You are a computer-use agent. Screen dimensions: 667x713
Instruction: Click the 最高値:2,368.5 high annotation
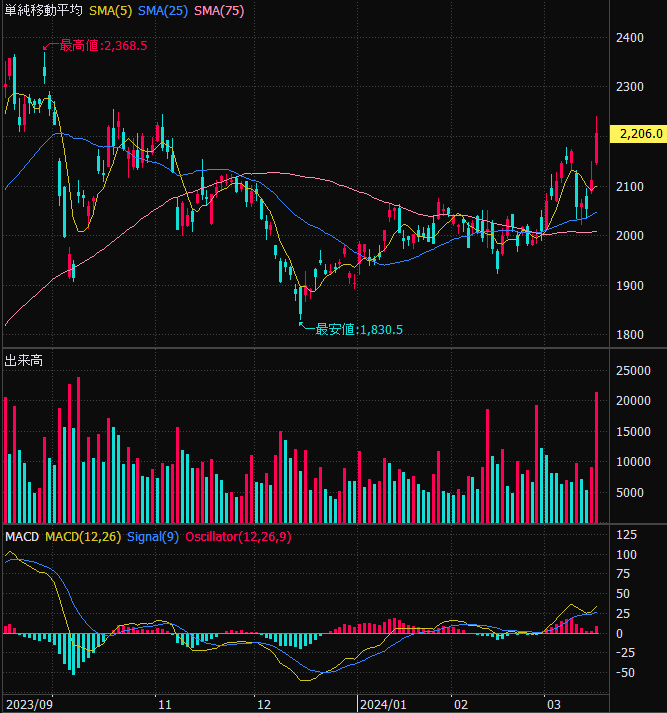click(x=104, y=45)
